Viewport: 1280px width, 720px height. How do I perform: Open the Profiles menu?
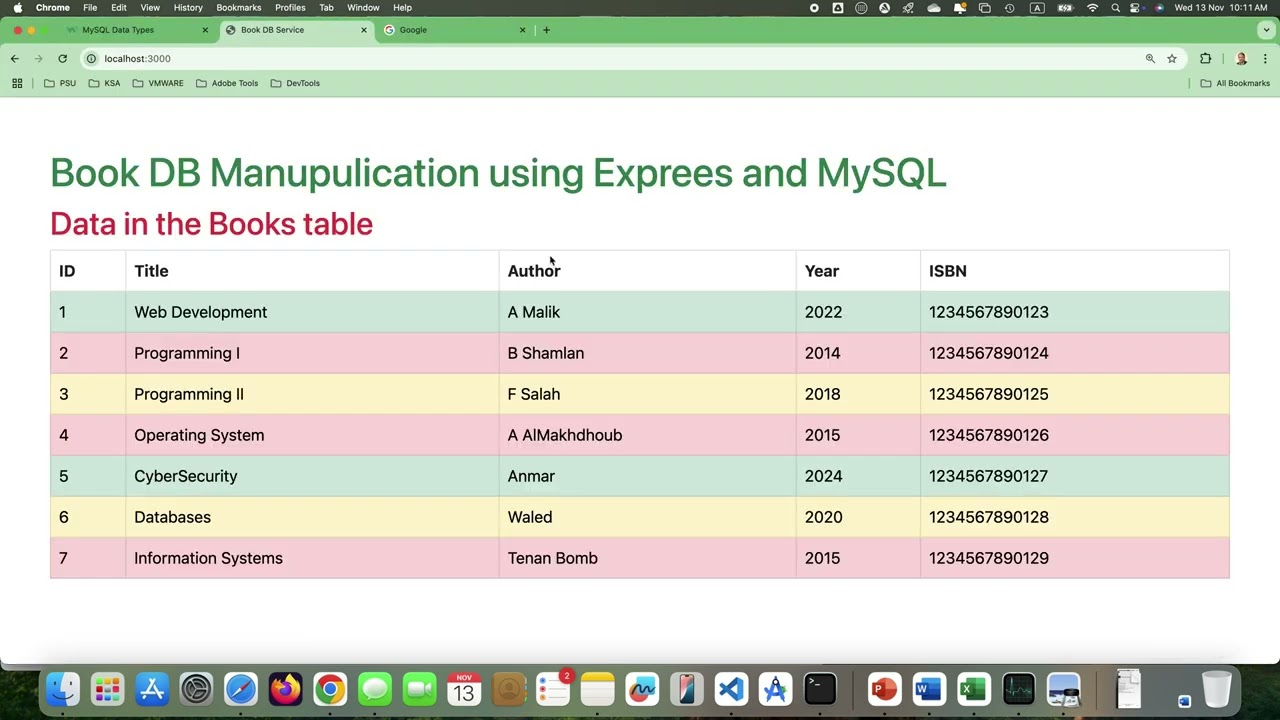coord(290,7)
